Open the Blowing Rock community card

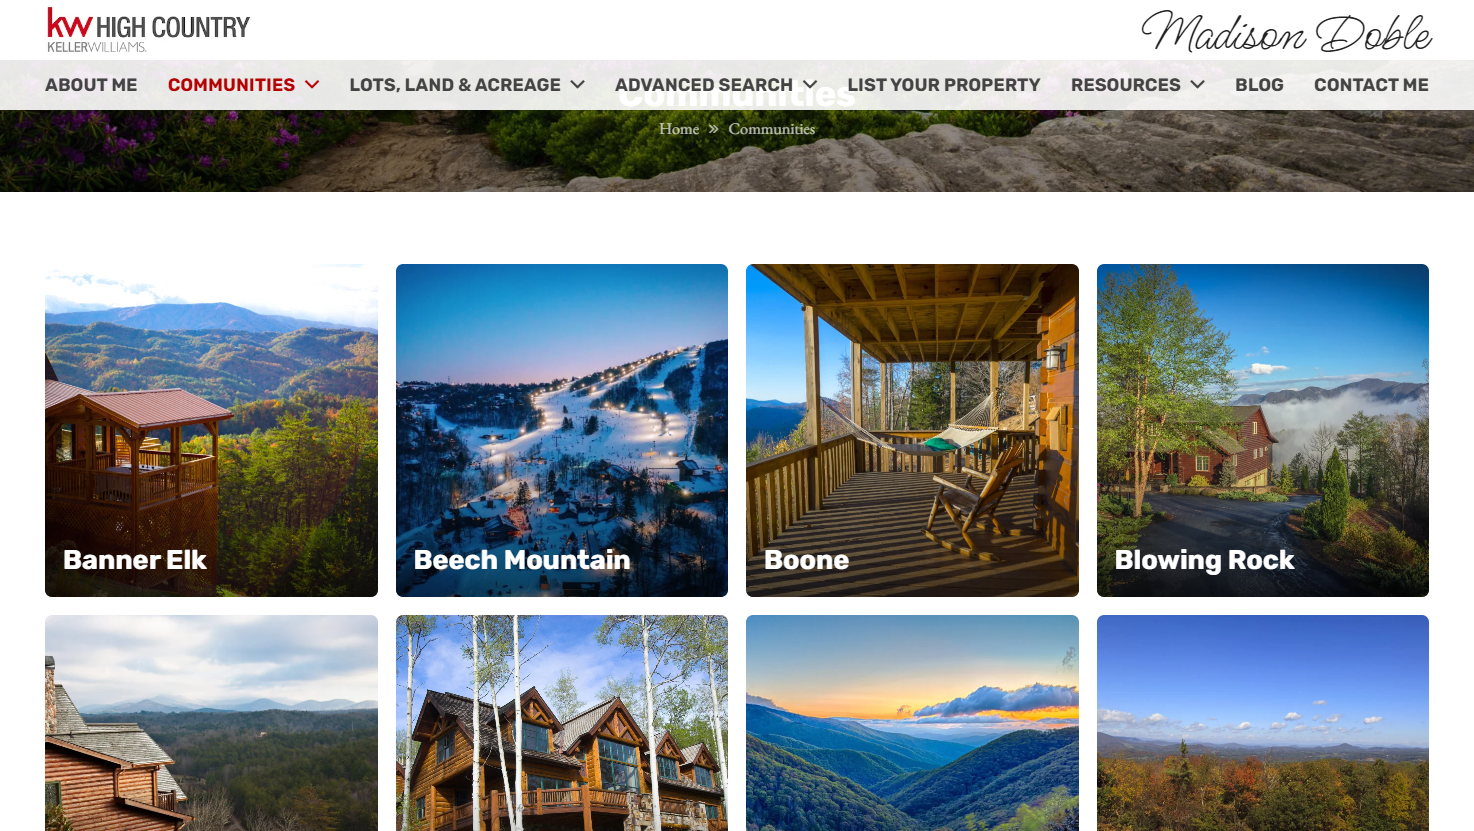pos(1263,430)
